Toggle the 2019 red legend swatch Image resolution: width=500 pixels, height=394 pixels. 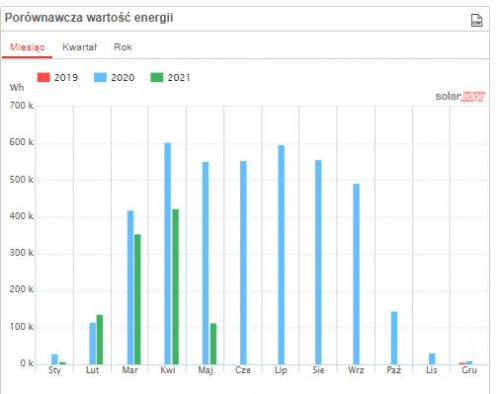43,77
